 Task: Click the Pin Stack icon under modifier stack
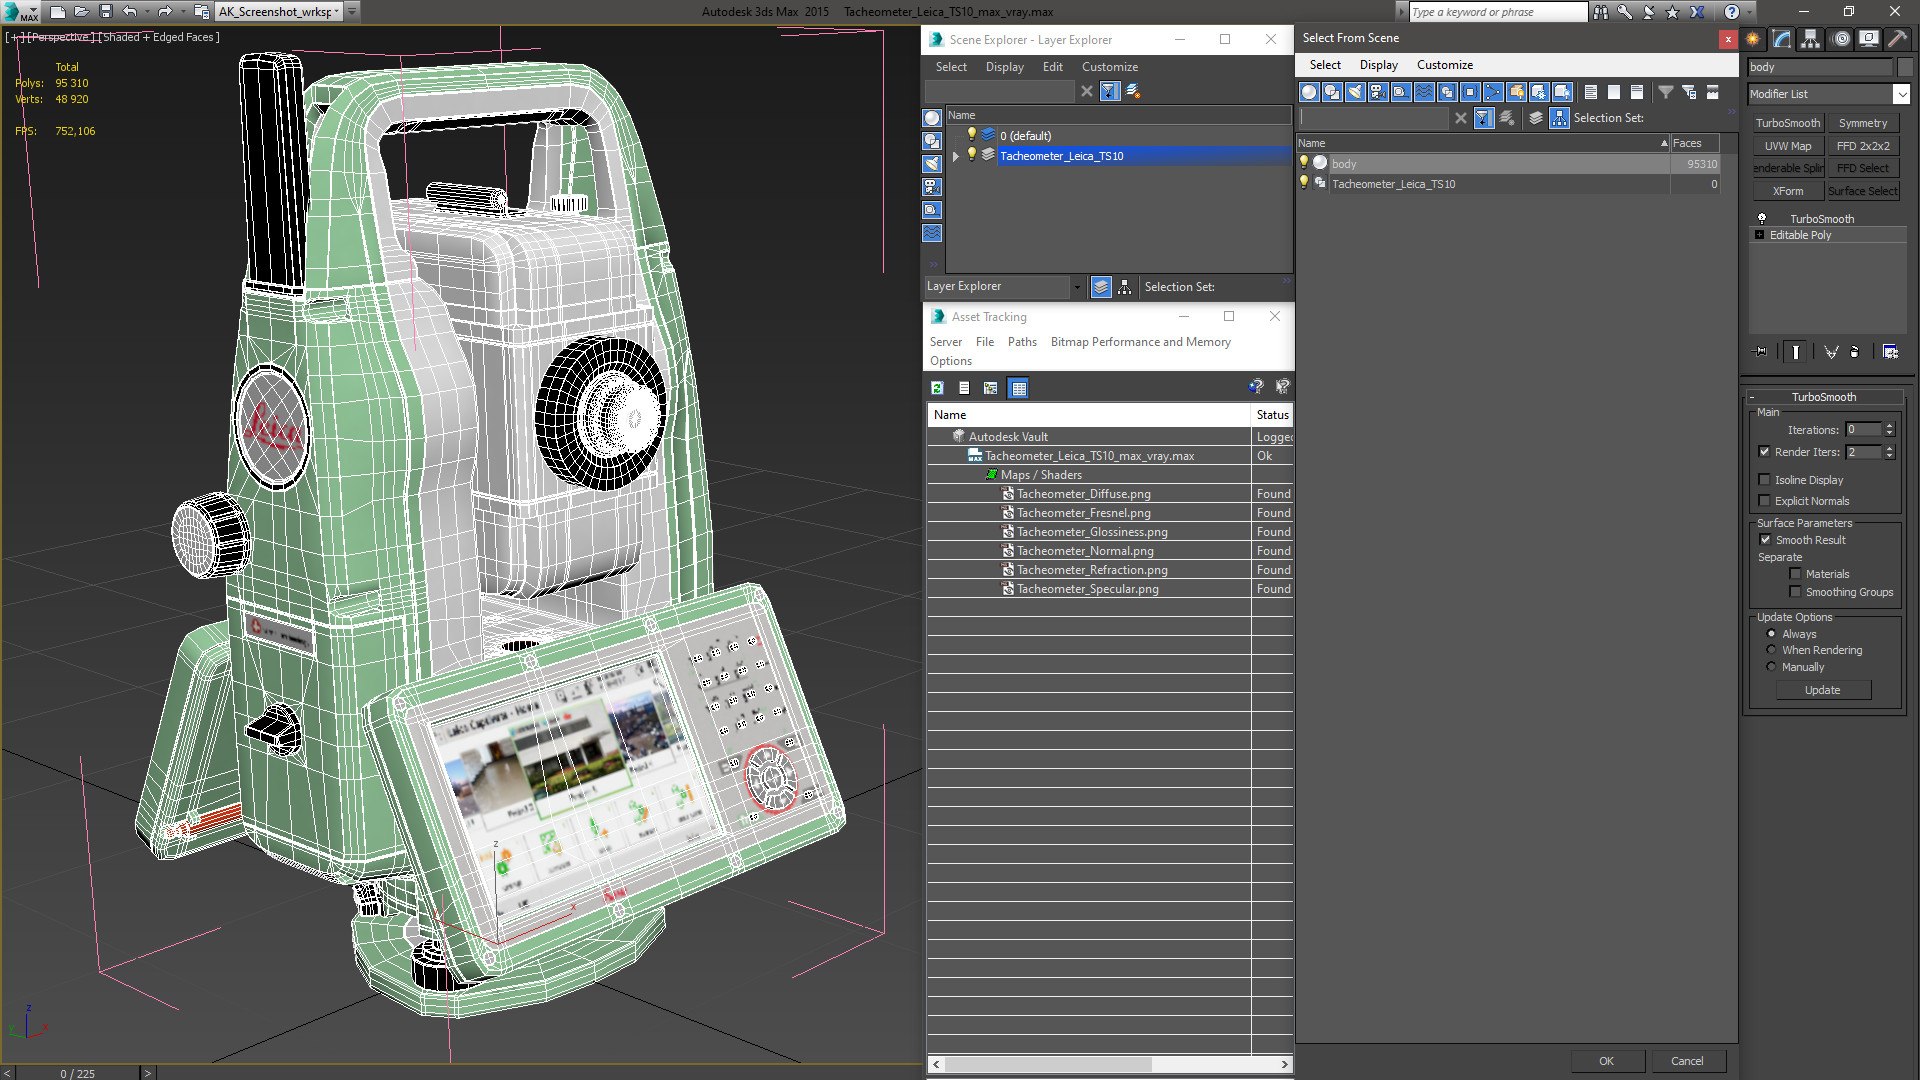[x=1761, y=352]
